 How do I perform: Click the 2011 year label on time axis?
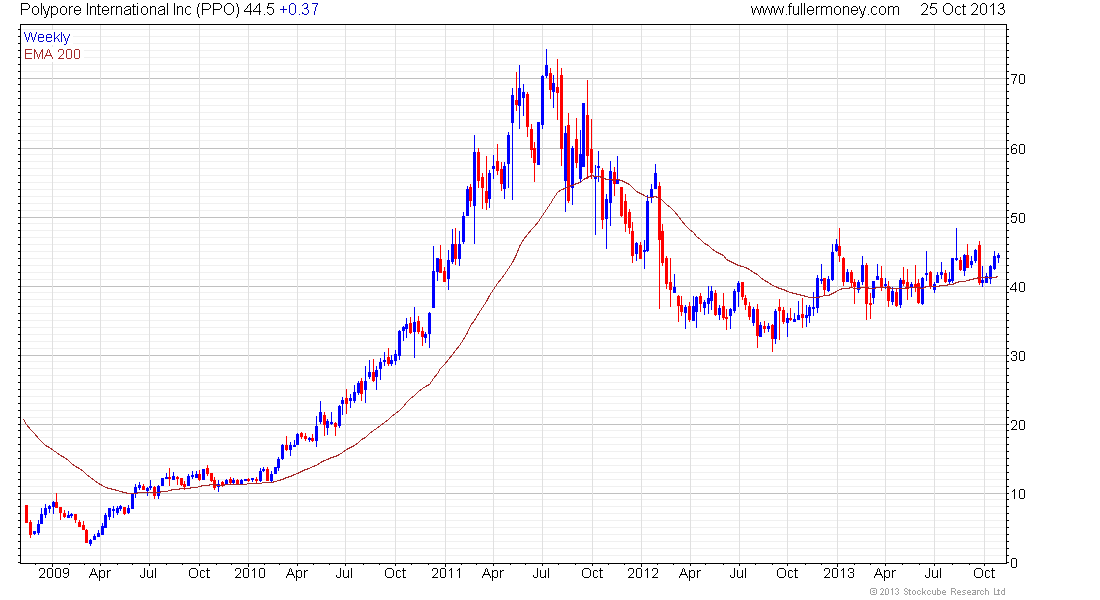[x=446, y=573]
